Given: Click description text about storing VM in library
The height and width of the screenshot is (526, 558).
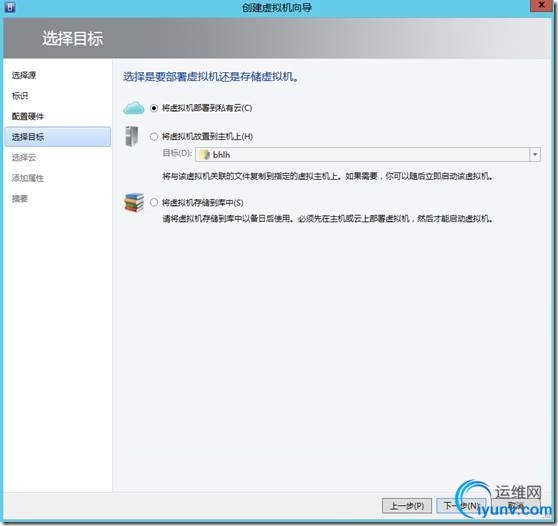Looking at the screenshot, I should point(328,219).
